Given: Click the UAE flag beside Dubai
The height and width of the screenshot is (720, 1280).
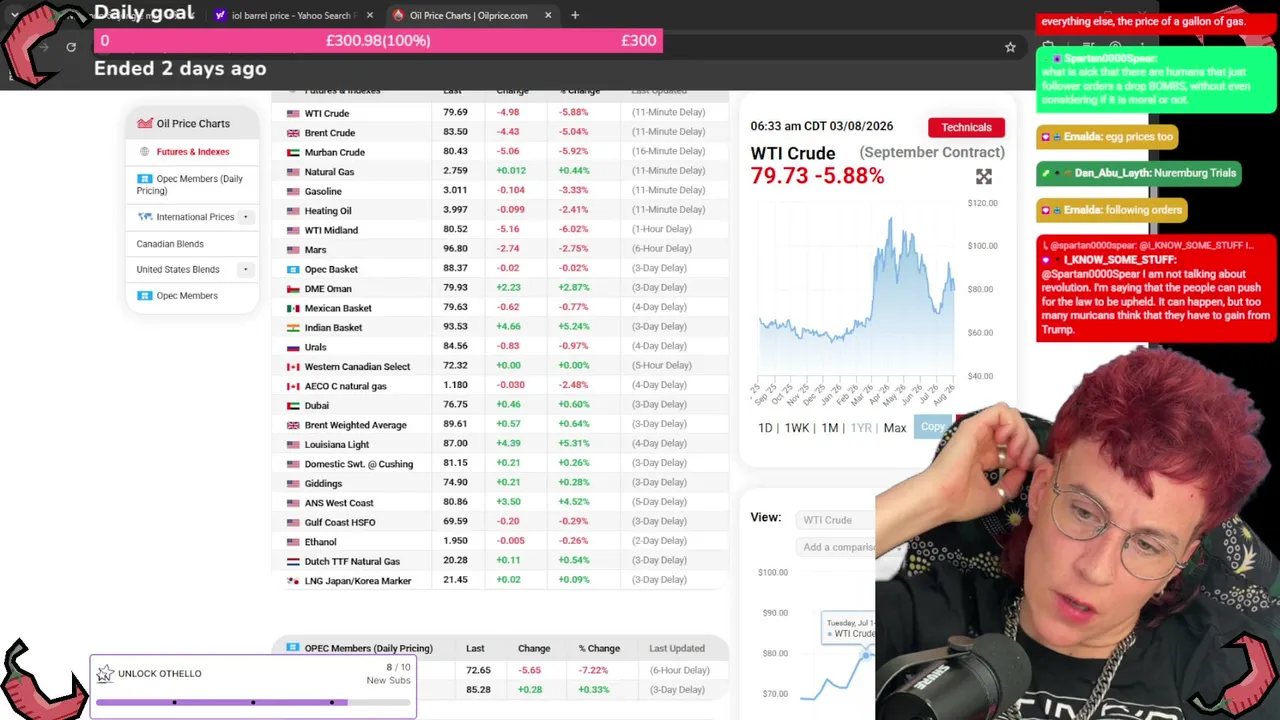Looking at the screenshot, I should pos(293,406).
